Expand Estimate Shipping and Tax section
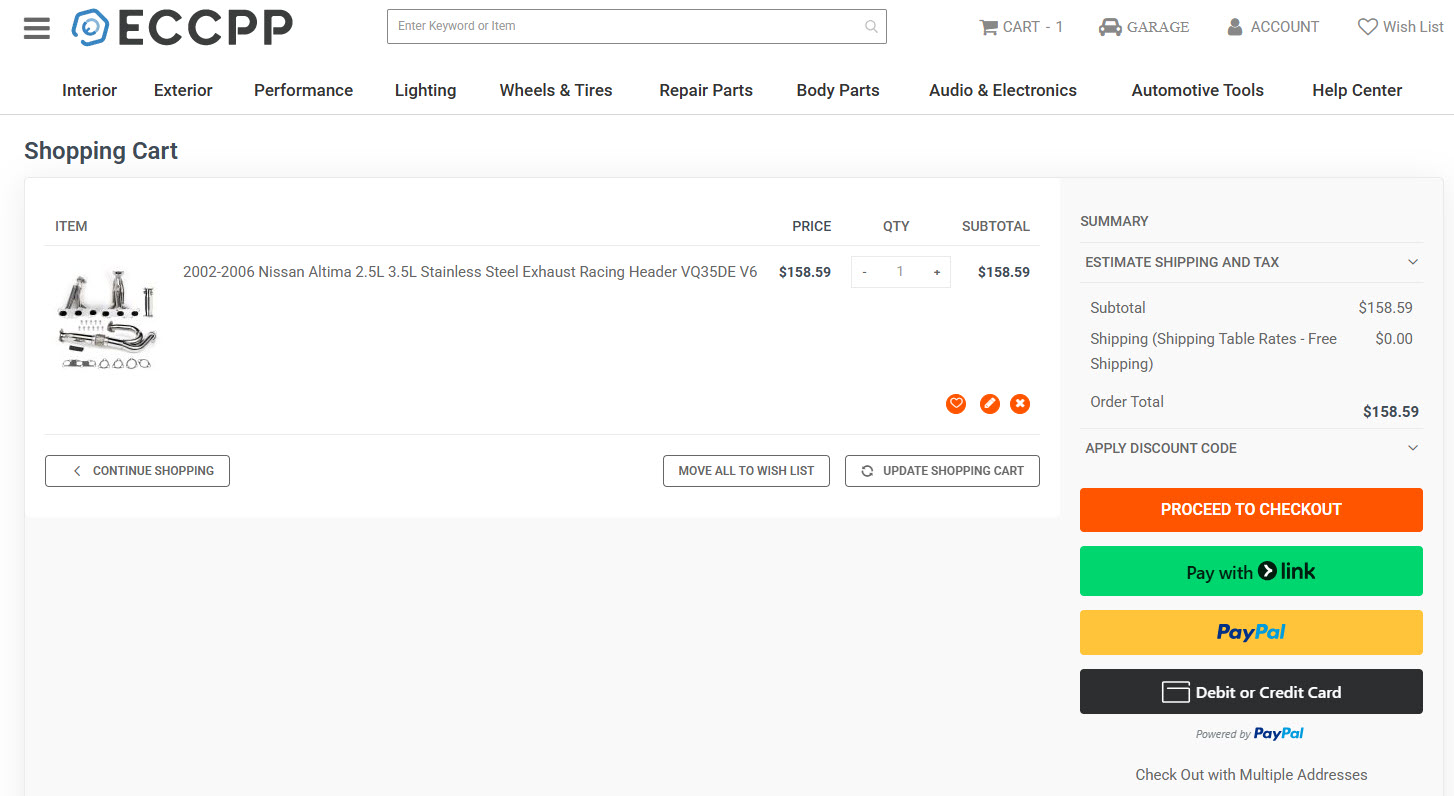This screenshot has width=1454, height=796. (1412, 262)
